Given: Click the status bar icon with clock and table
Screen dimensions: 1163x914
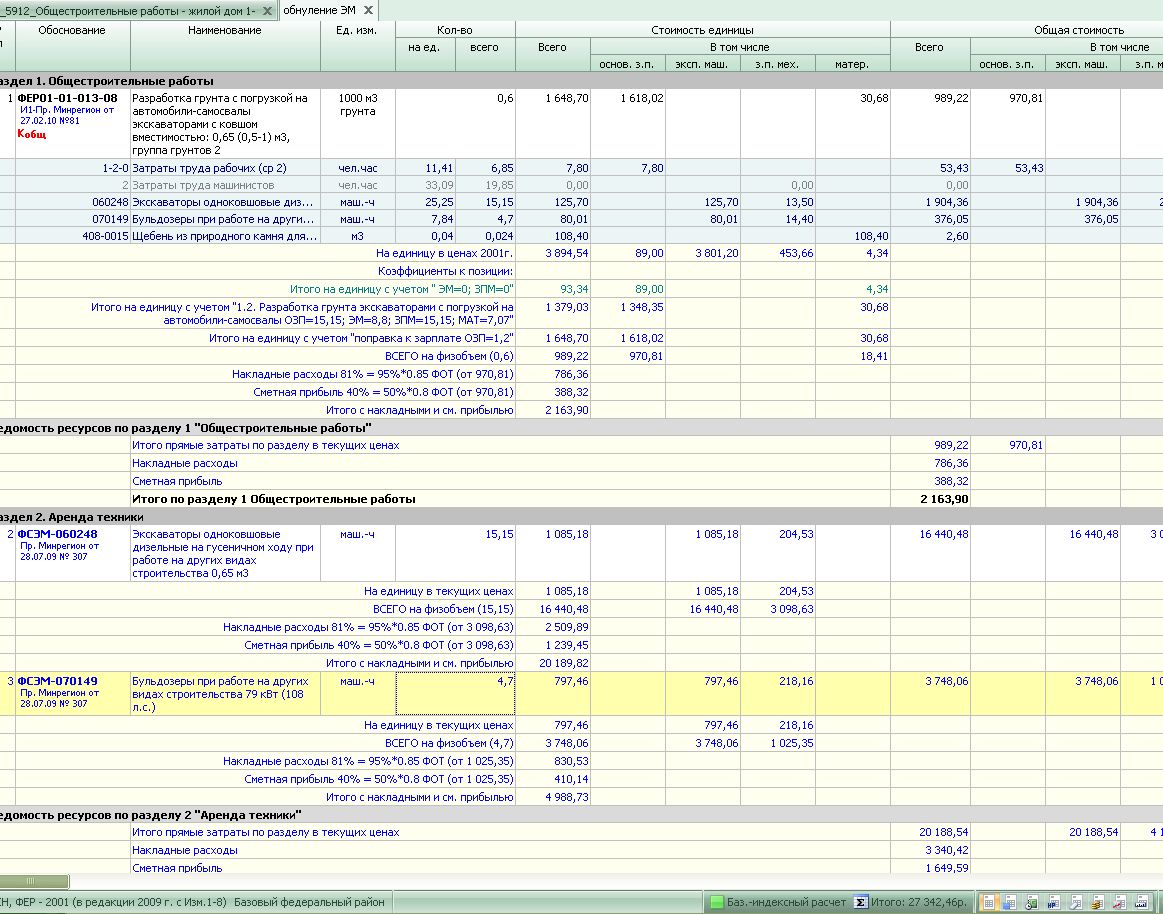Looking at the screenshot, I should 1032,903.
